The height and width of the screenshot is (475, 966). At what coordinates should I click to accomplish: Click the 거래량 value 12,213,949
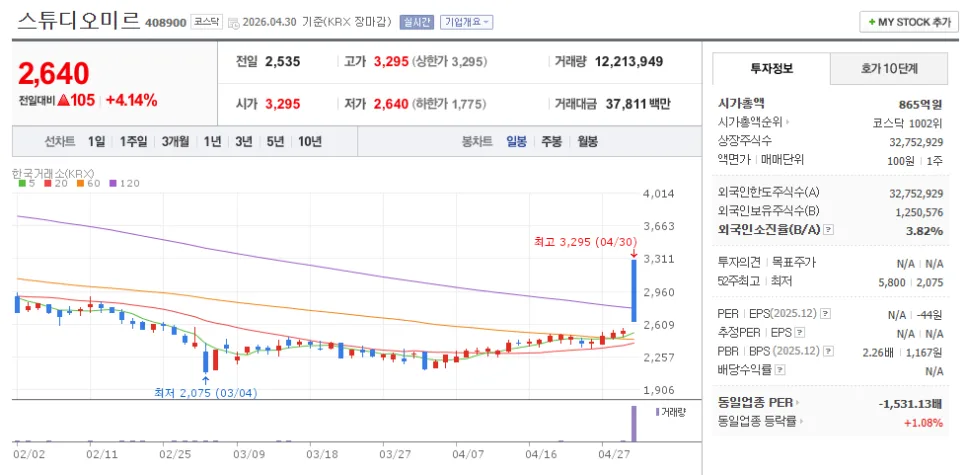point(628,62)
